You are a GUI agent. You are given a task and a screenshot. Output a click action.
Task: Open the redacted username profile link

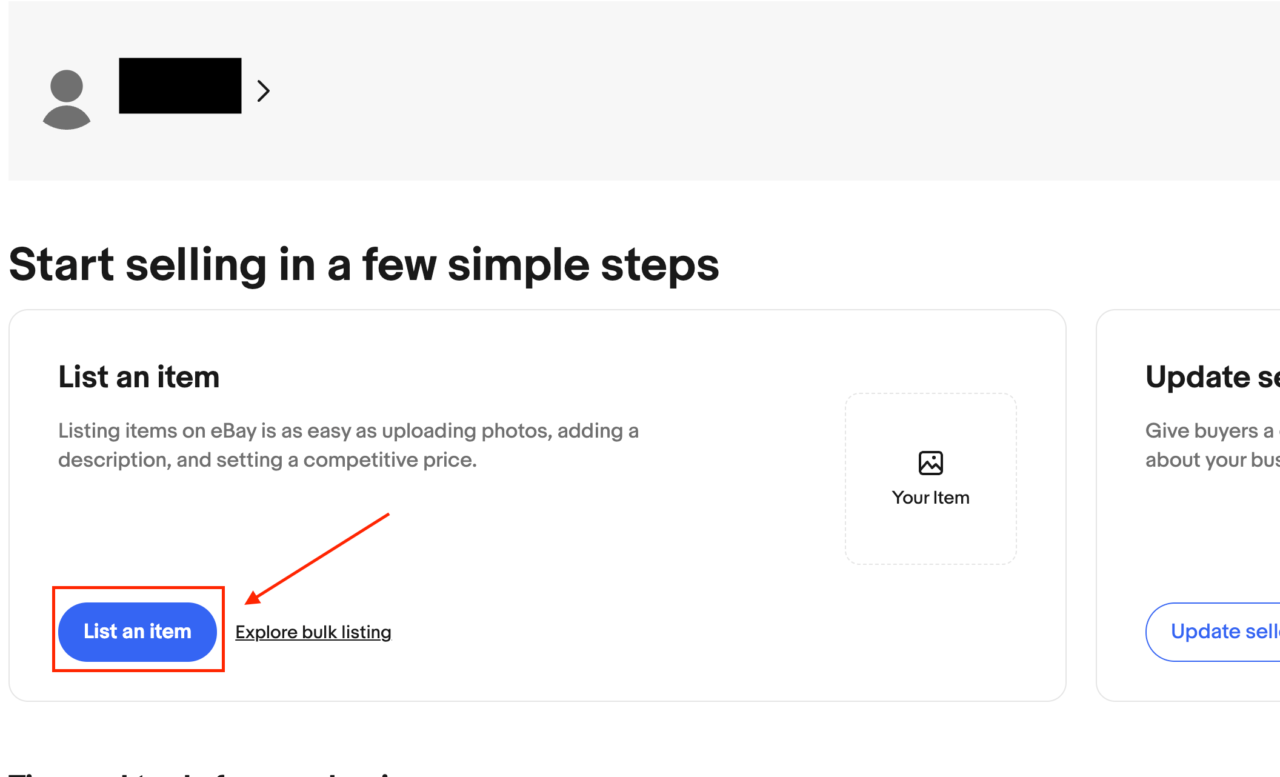pos(180,86)
